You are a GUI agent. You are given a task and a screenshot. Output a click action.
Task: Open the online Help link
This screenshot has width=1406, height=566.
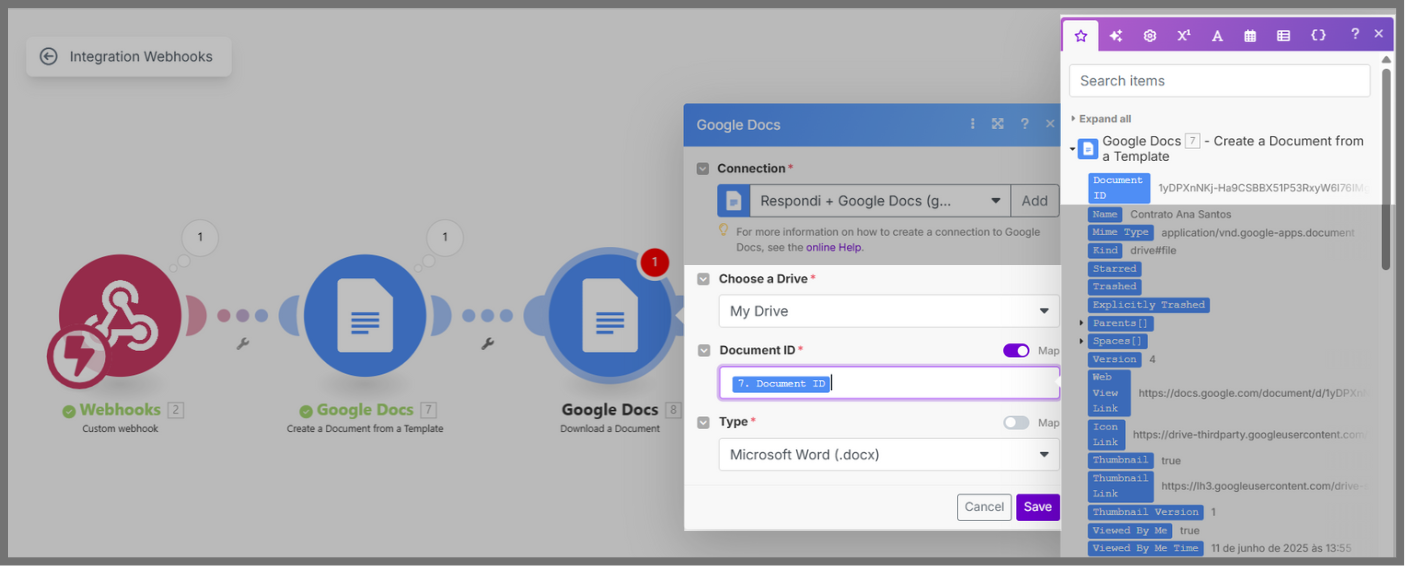(x=834, y=247)
